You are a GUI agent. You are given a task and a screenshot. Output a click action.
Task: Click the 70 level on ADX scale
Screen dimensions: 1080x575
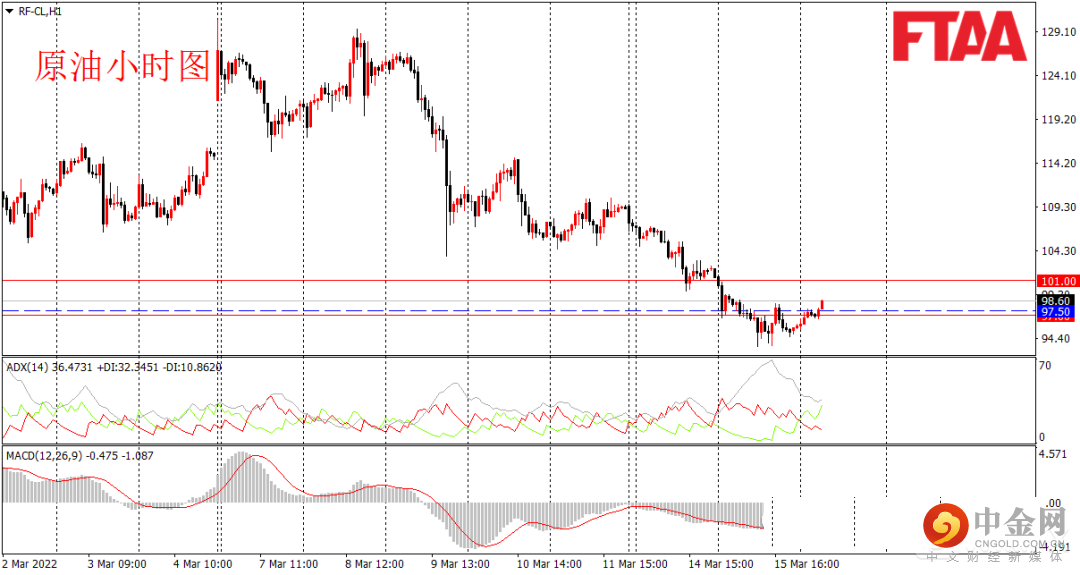coord(1045,366)
